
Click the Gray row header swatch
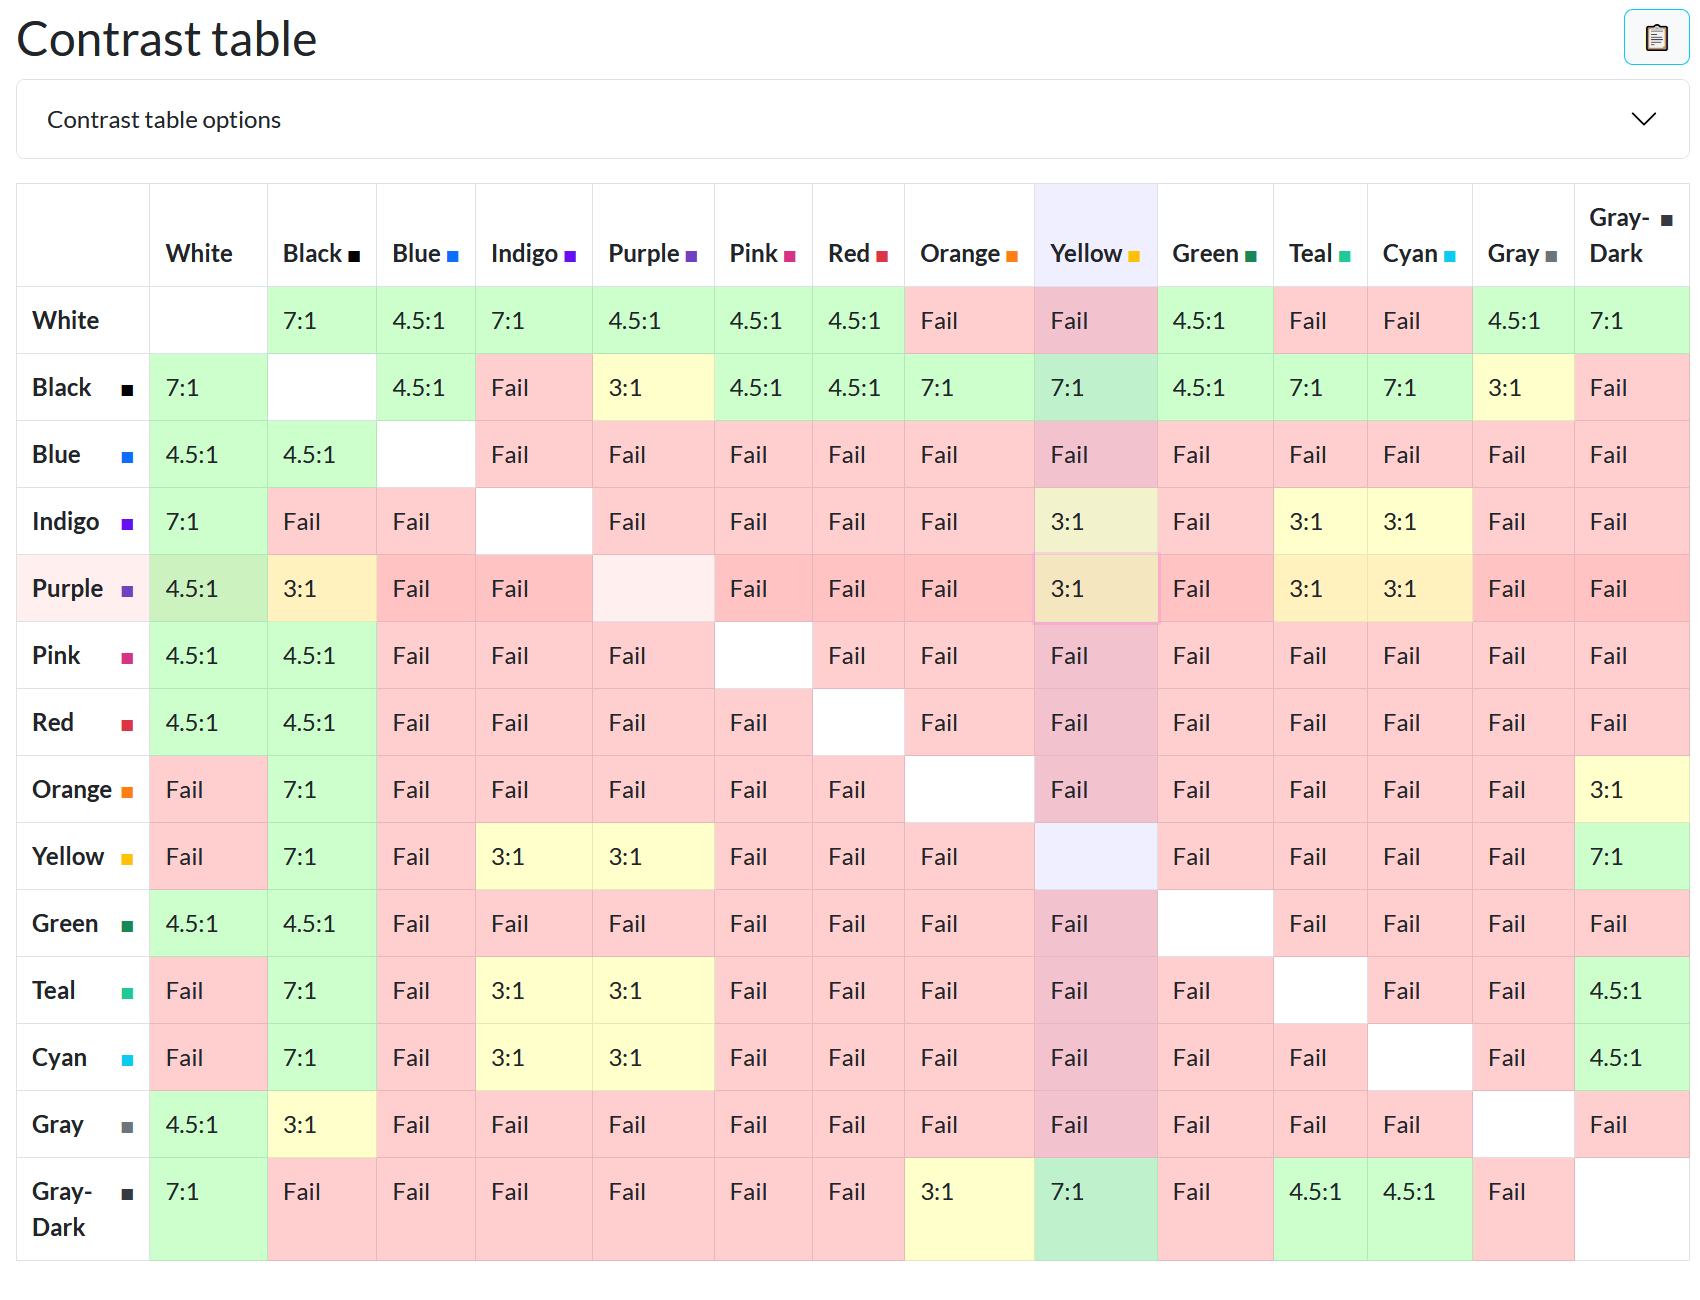127,1127
